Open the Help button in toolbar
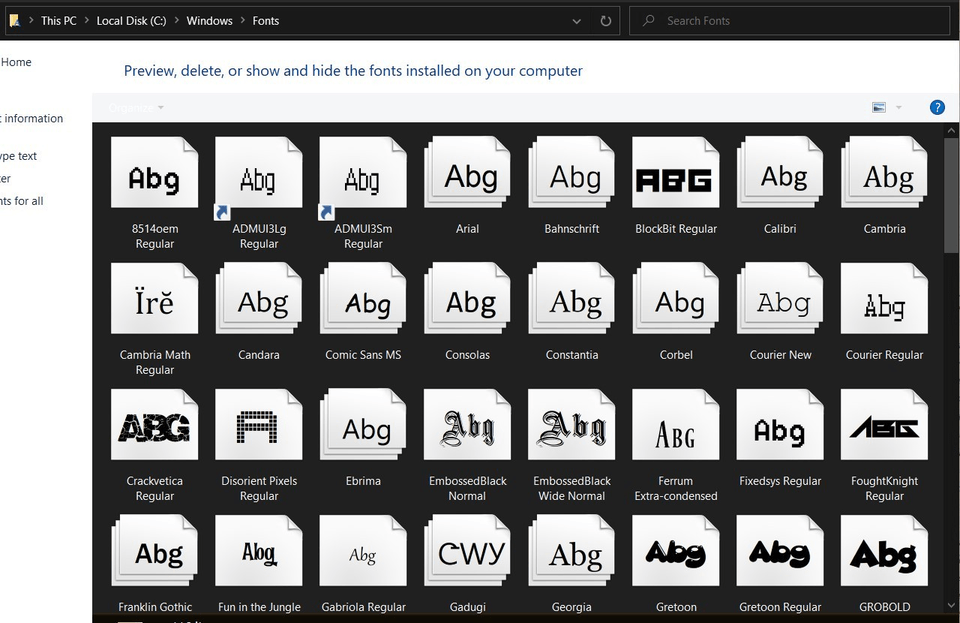Screen dimensions: 960x623 pos(937,107)
